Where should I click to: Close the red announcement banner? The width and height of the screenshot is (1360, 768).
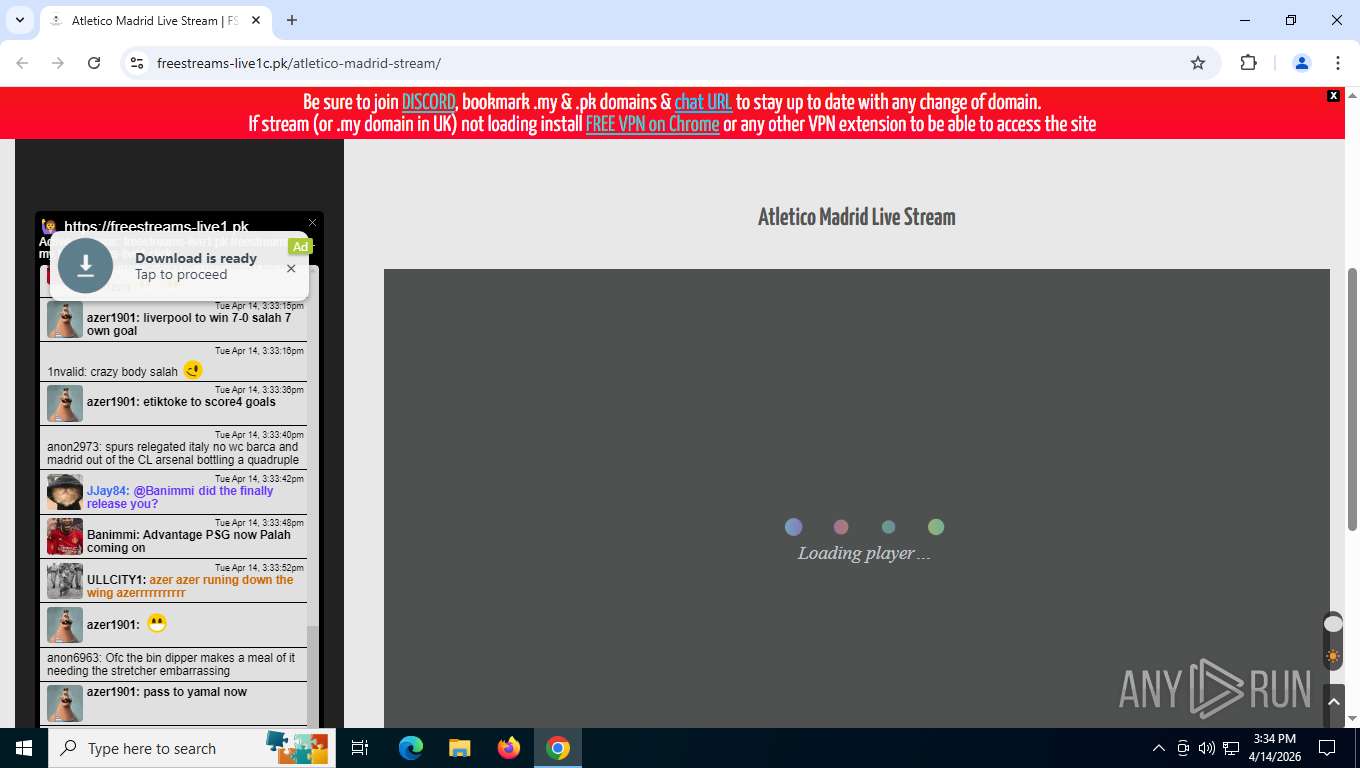pos(1333,96)
